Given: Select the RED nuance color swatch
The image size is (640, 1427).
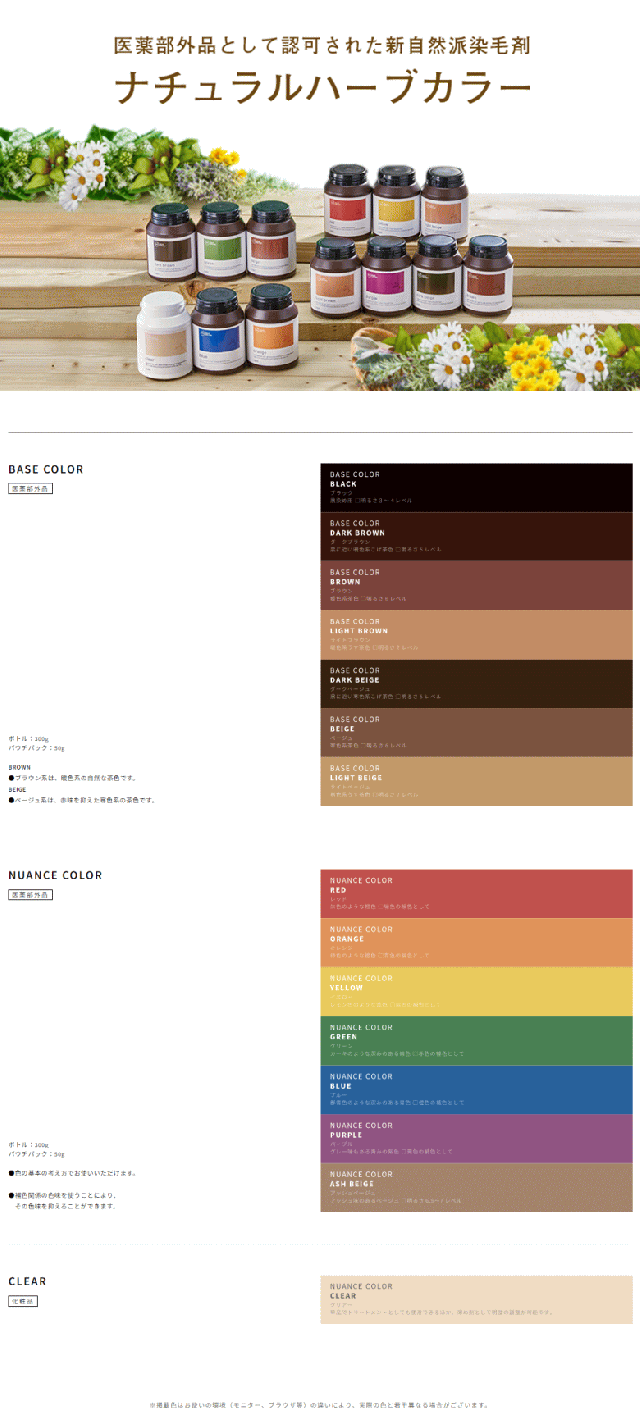Looking at the screenshot, I should [476, 893].
